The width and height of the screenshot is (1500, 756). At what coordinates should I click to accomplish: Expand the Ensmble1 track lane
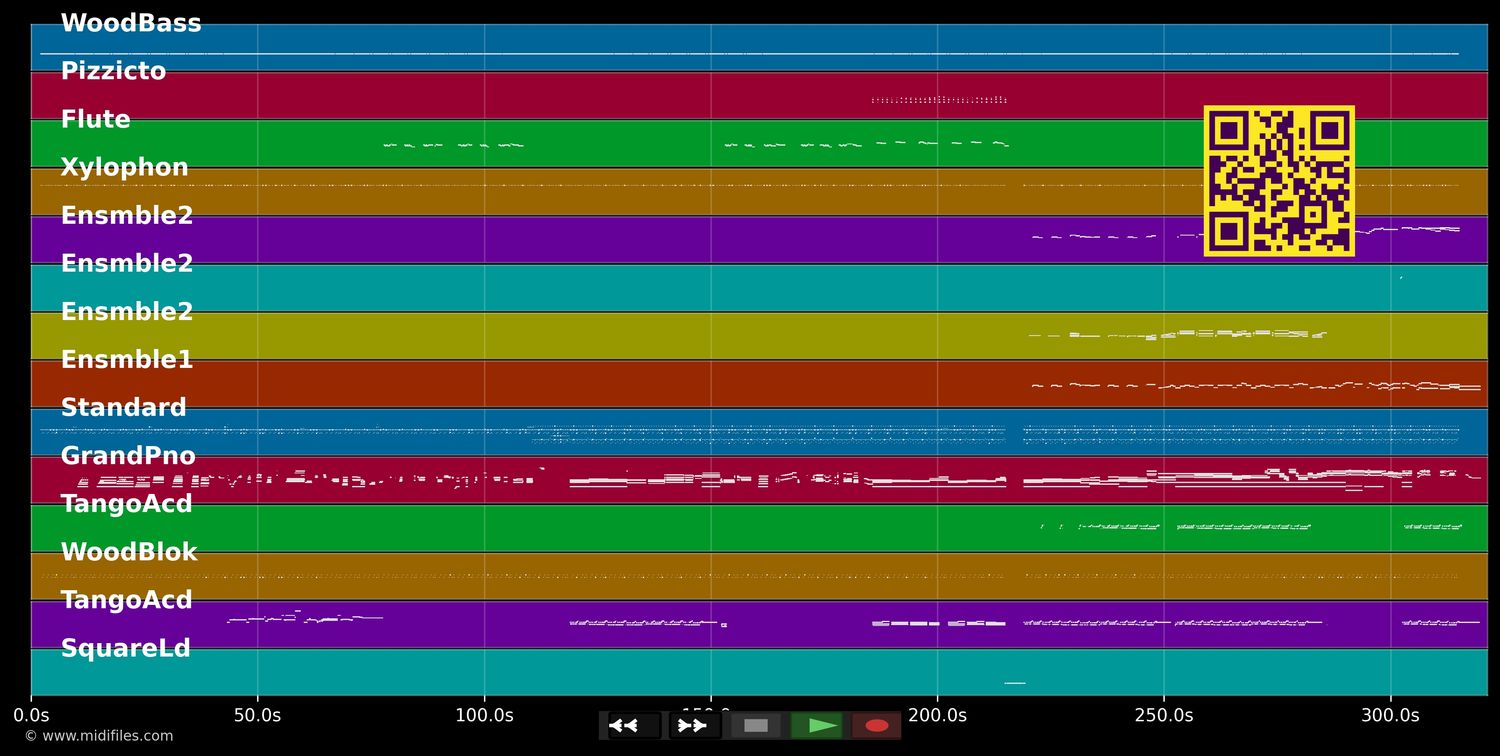point(127,358)
